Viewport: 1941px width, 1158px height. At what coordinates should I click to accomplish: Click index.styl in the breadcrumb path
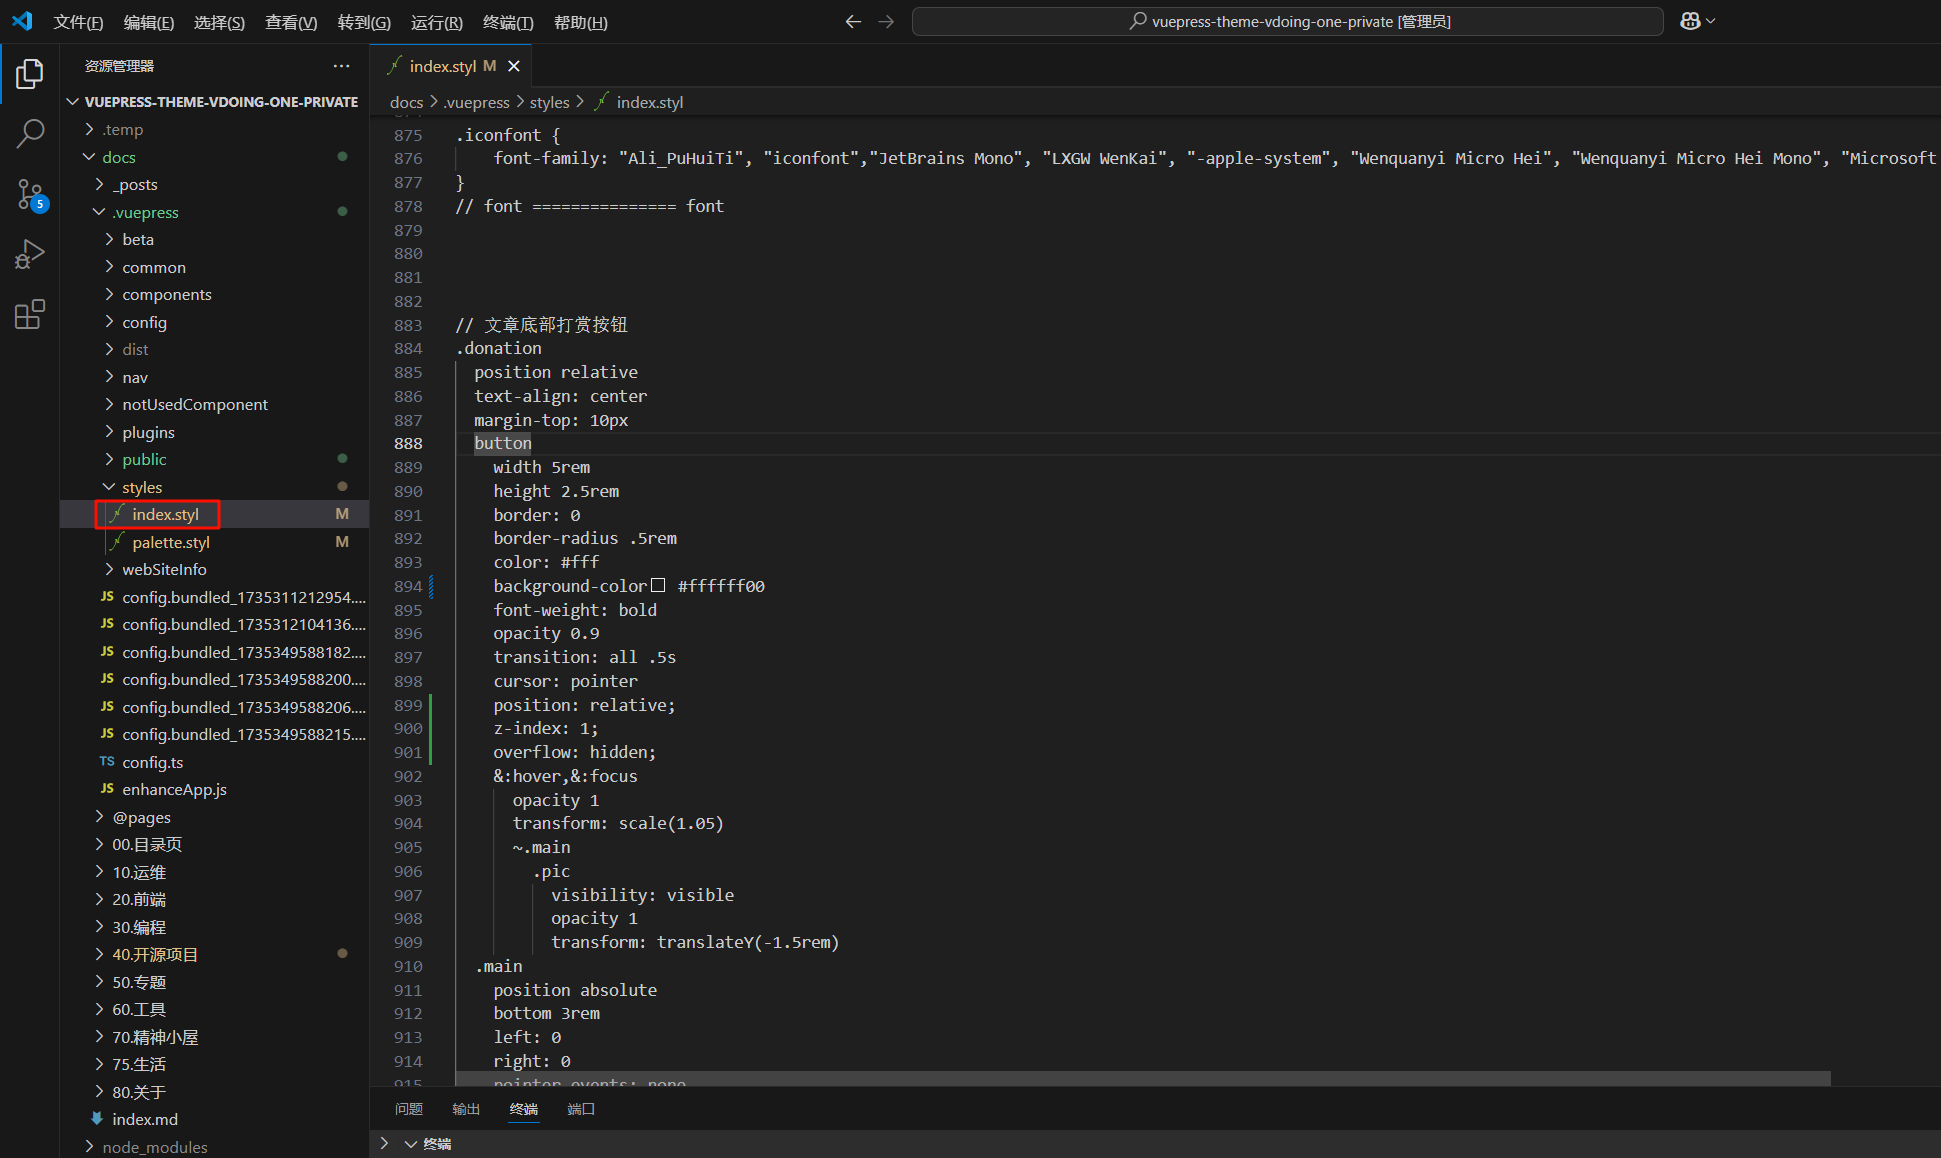(650, 102)
